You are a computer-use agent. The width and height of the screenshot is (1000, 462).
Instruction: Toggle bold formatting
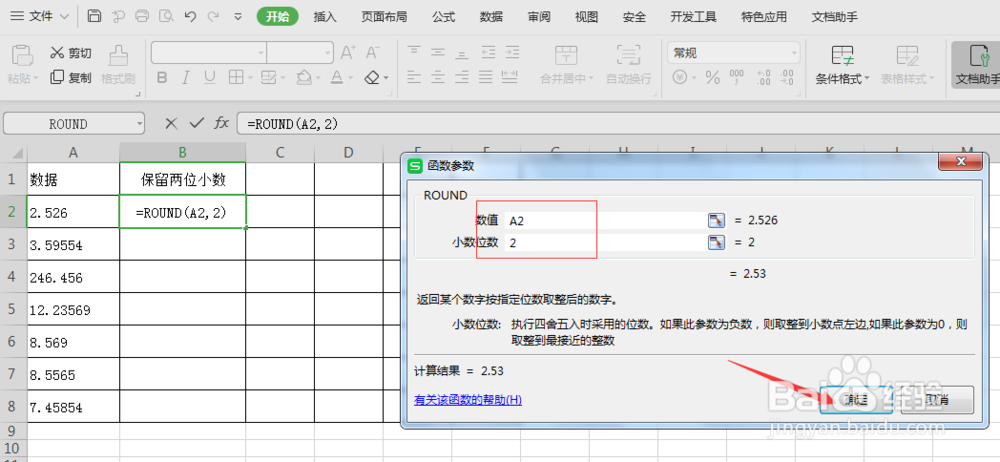coord(162,78)
